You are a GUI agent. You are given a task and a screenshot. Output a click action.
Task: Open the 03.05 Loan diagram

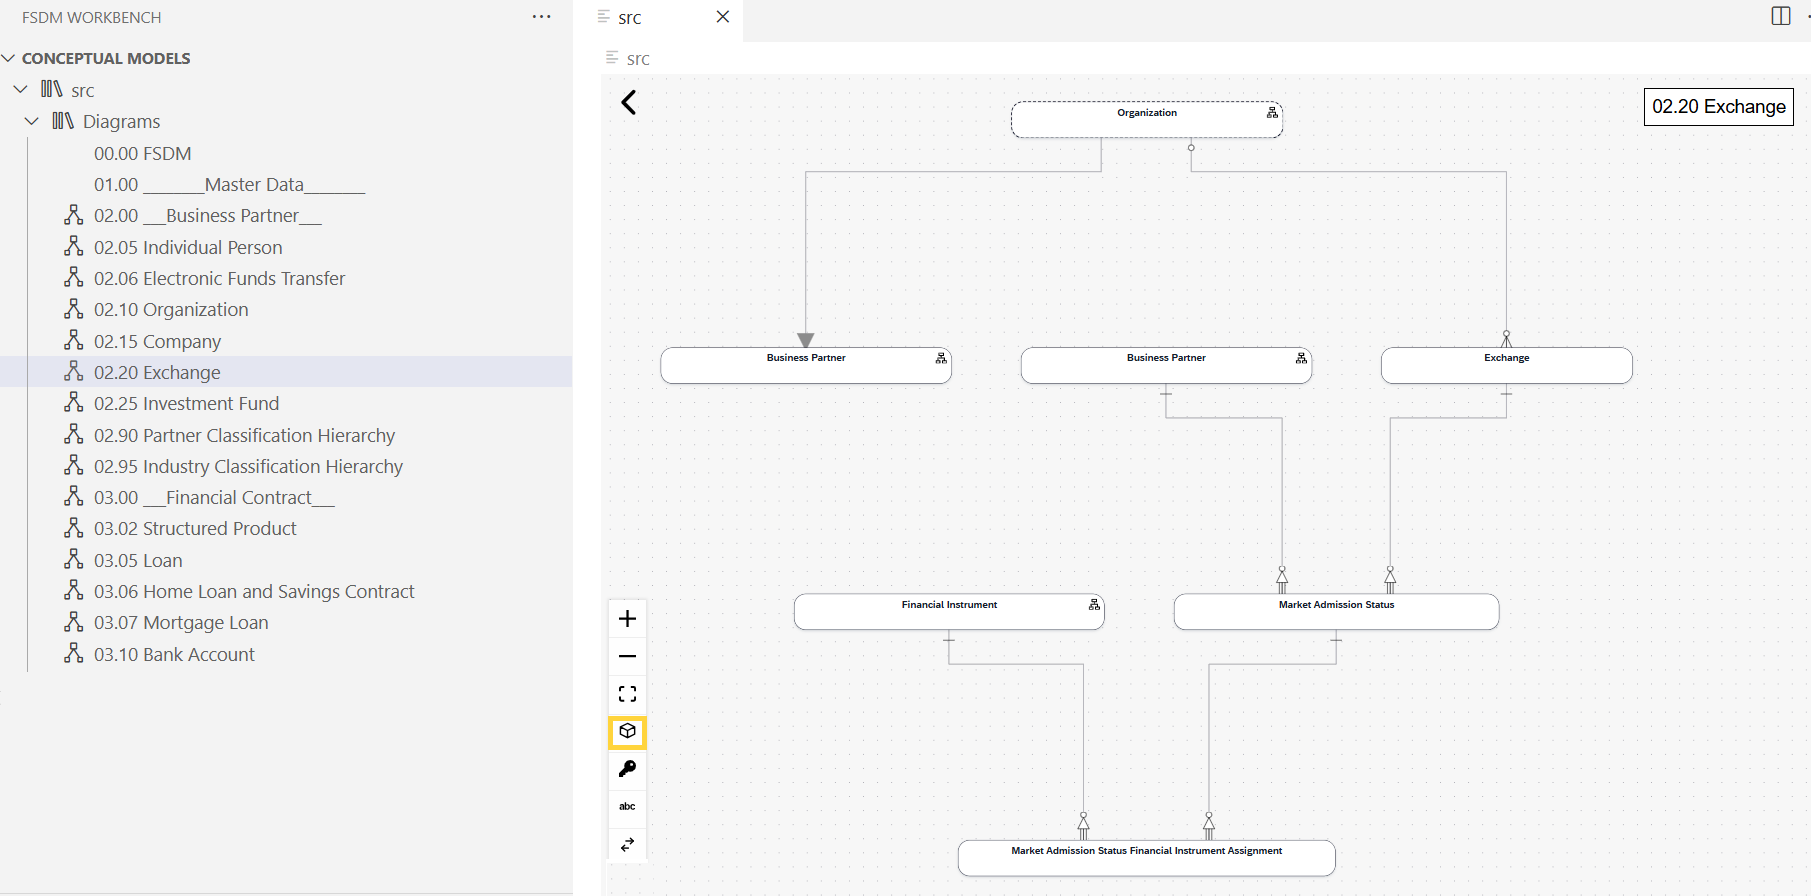[x=138, y=561]
